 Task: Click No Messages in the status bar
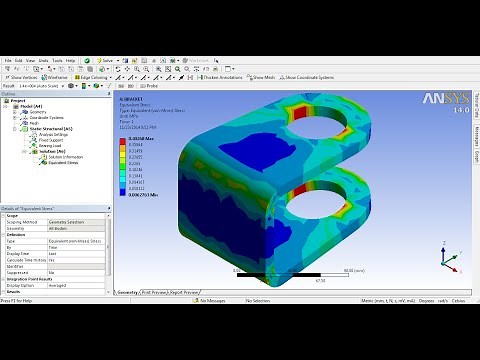(x=209, y=301)
